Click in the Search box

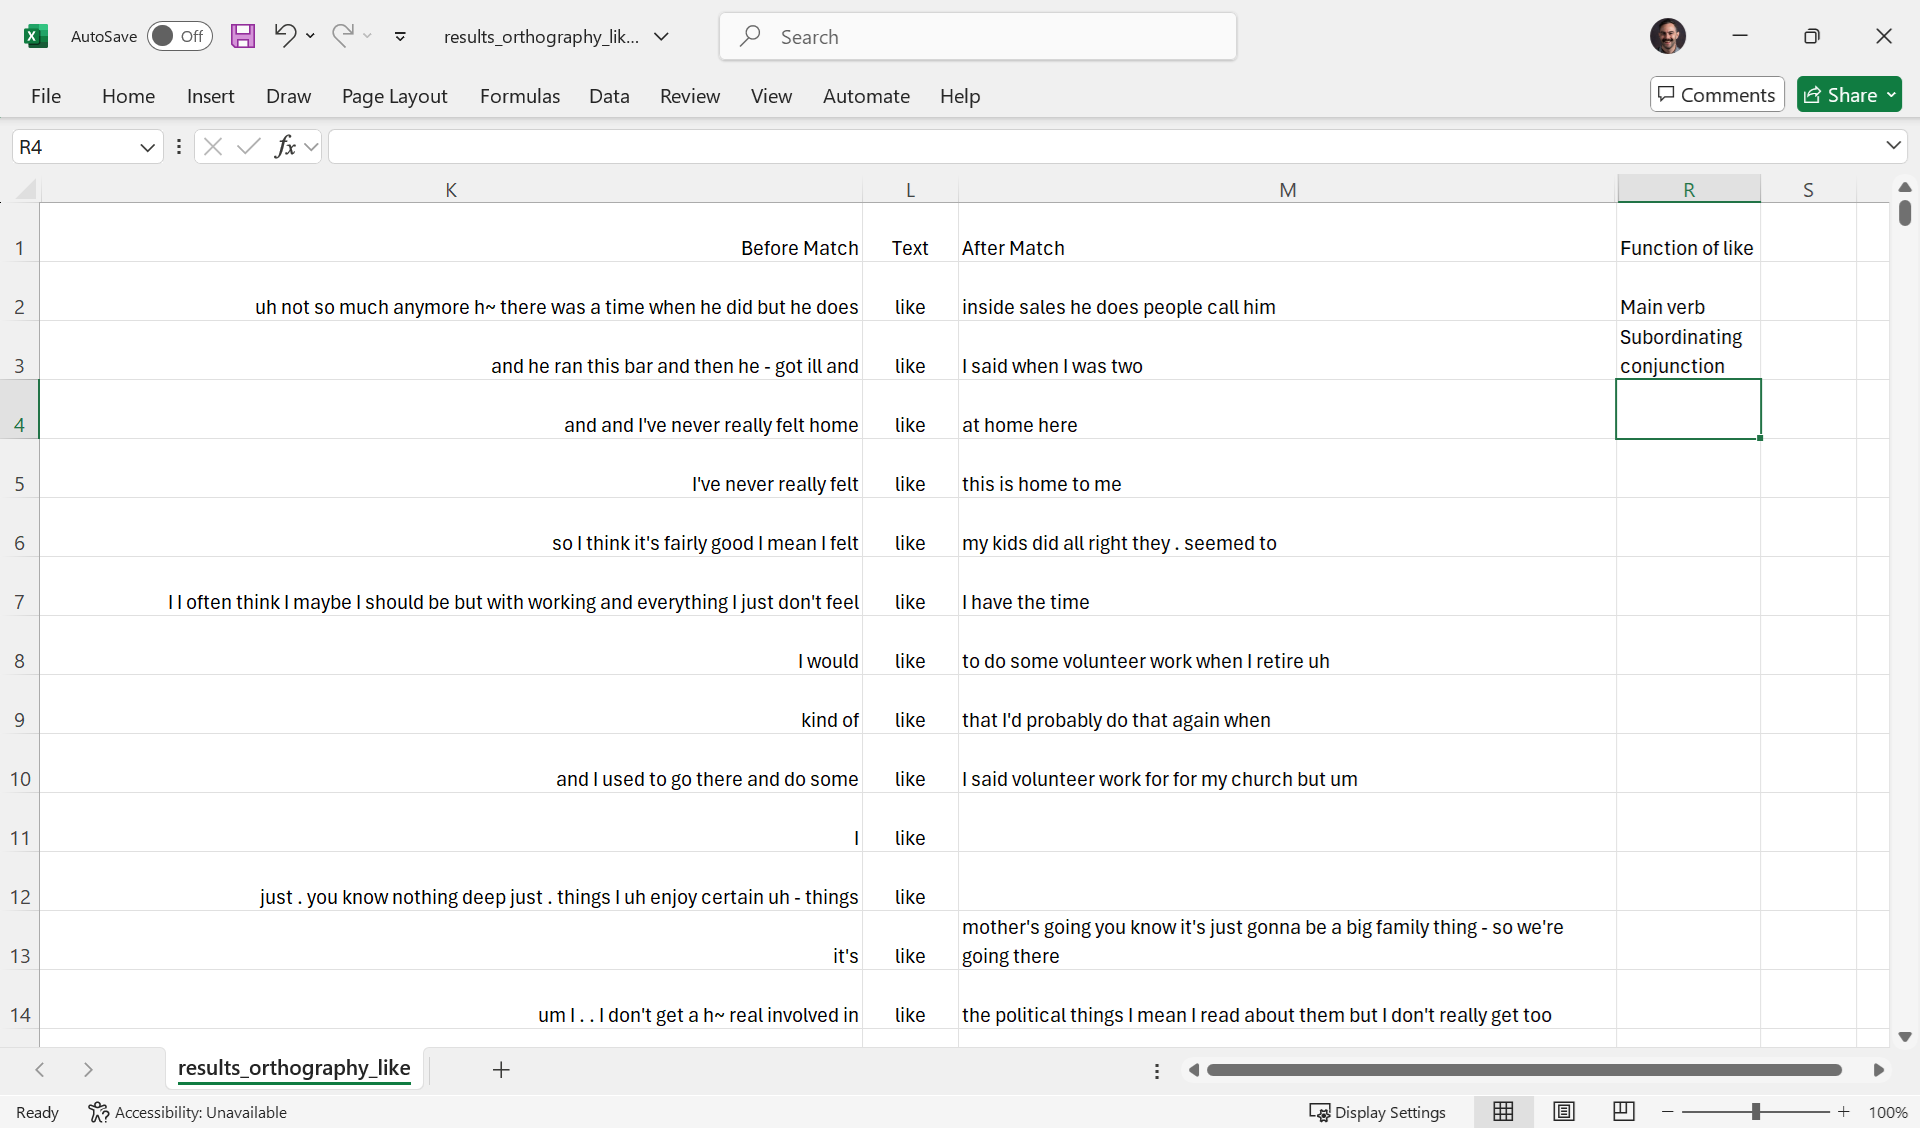pos(977,37)
